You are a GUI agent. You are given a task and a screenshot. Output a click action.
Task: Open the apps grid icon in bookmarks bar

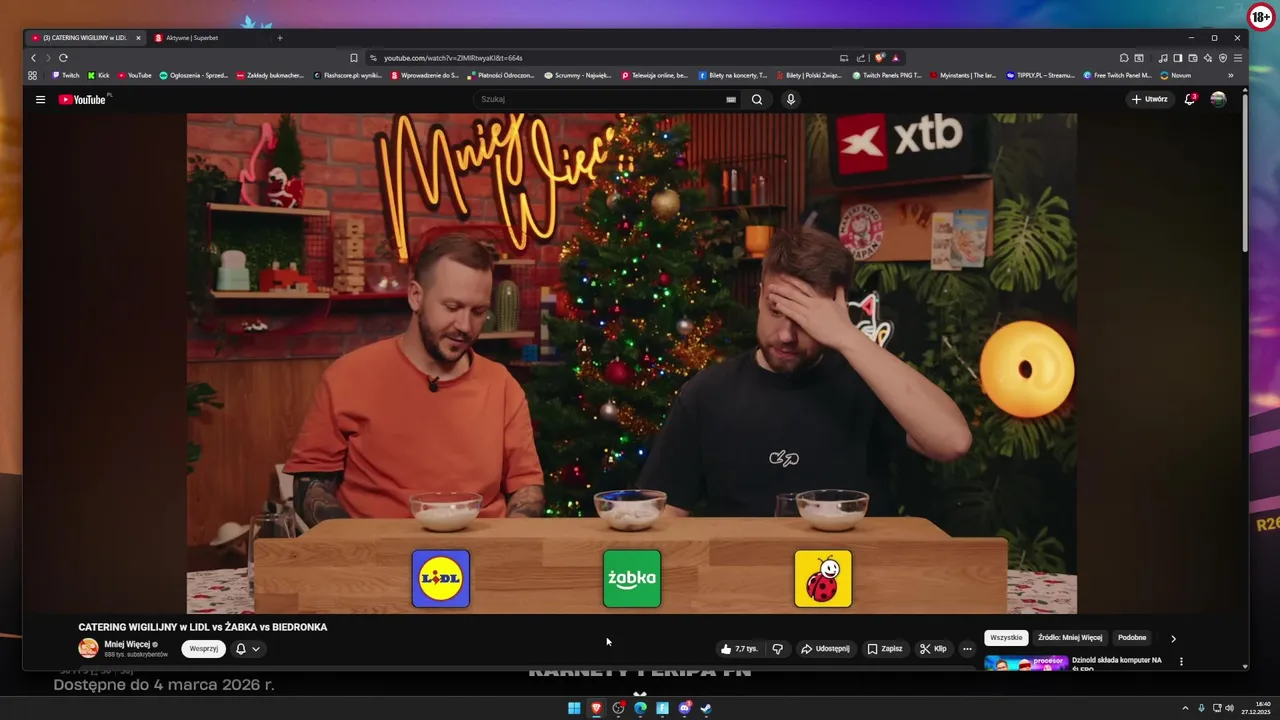coord(33,75)
